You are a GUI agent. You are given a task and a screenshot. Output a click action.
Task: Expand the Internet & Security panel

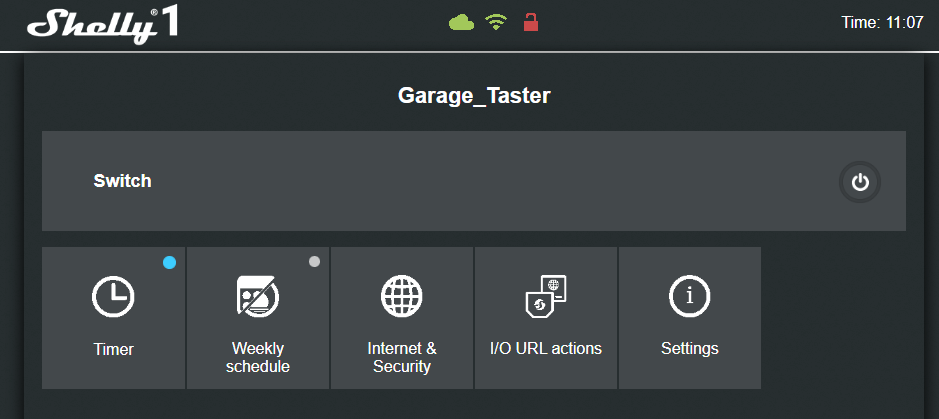pyautogui.click(x=402, y=357)
